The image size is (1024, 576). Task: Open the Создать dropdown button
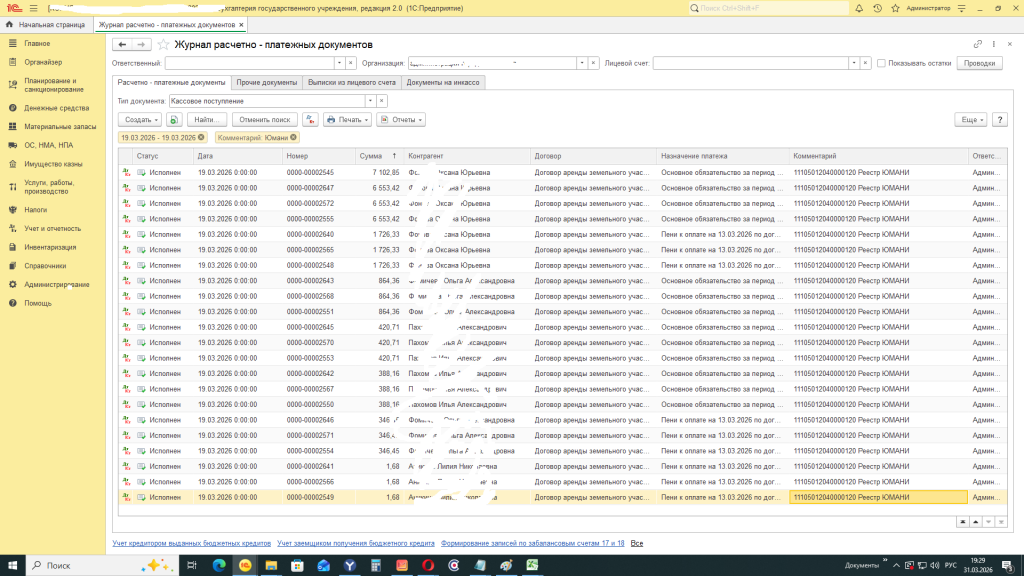pos(140,120)
